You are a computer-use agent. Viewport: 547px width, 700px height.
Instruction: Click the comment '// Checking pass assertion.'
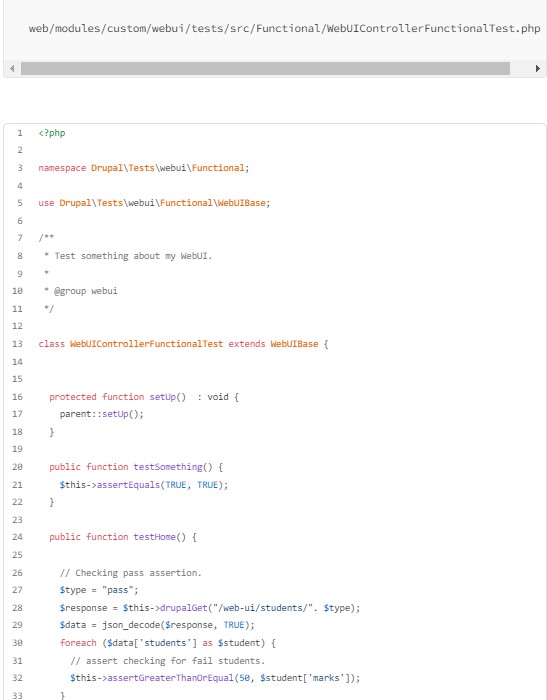coord(131,573)
